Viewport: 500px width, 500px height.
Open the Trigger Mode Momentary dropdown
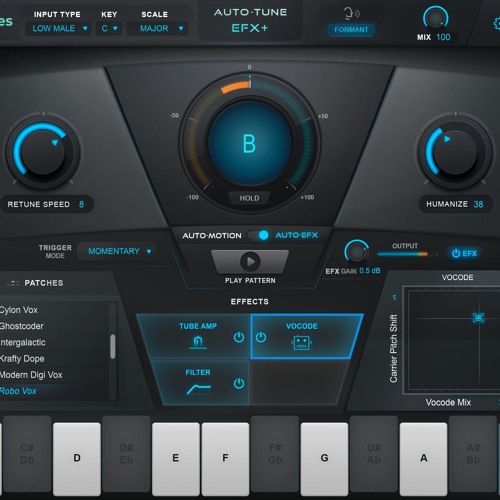(x=118, y=251)
